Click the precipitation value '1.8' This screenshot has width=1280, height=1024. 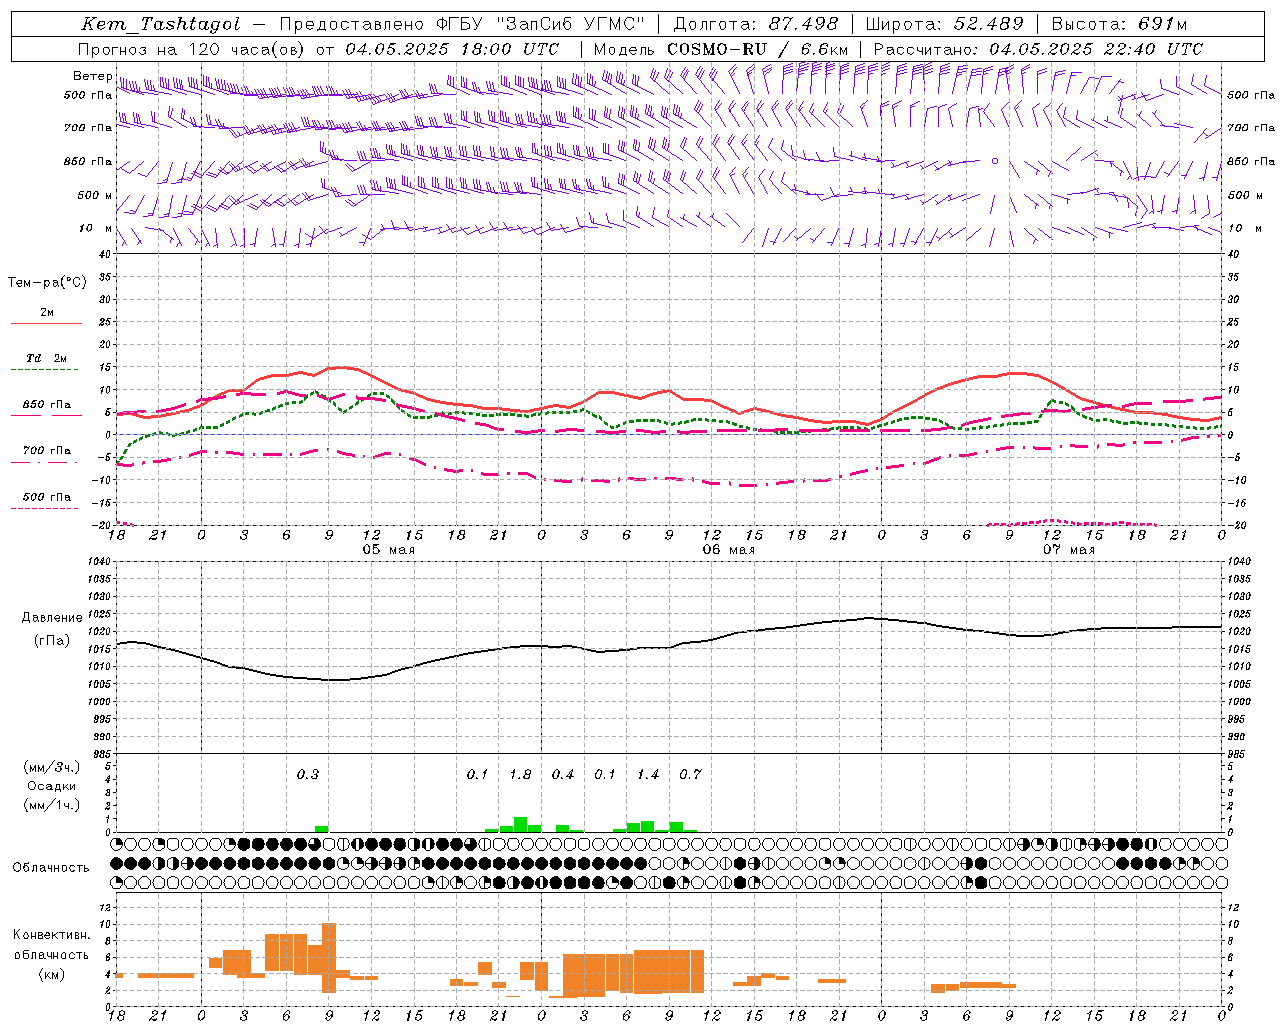[520, 774]
